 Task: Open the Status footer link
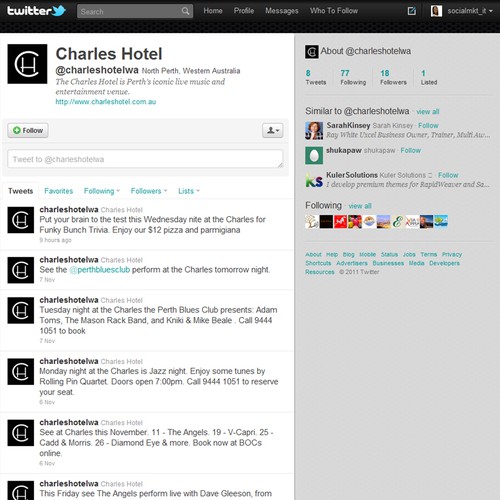389,254
